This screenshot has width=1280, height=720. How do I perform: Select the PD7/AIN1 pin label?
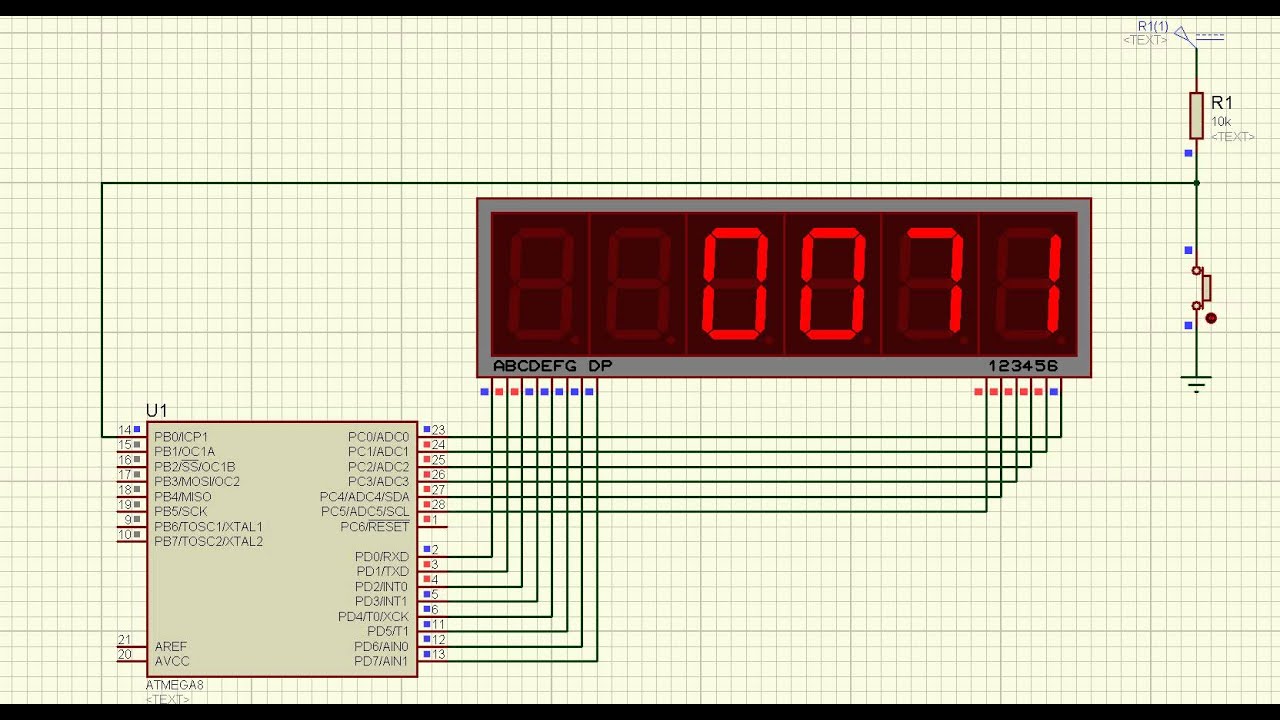[381, 662]
